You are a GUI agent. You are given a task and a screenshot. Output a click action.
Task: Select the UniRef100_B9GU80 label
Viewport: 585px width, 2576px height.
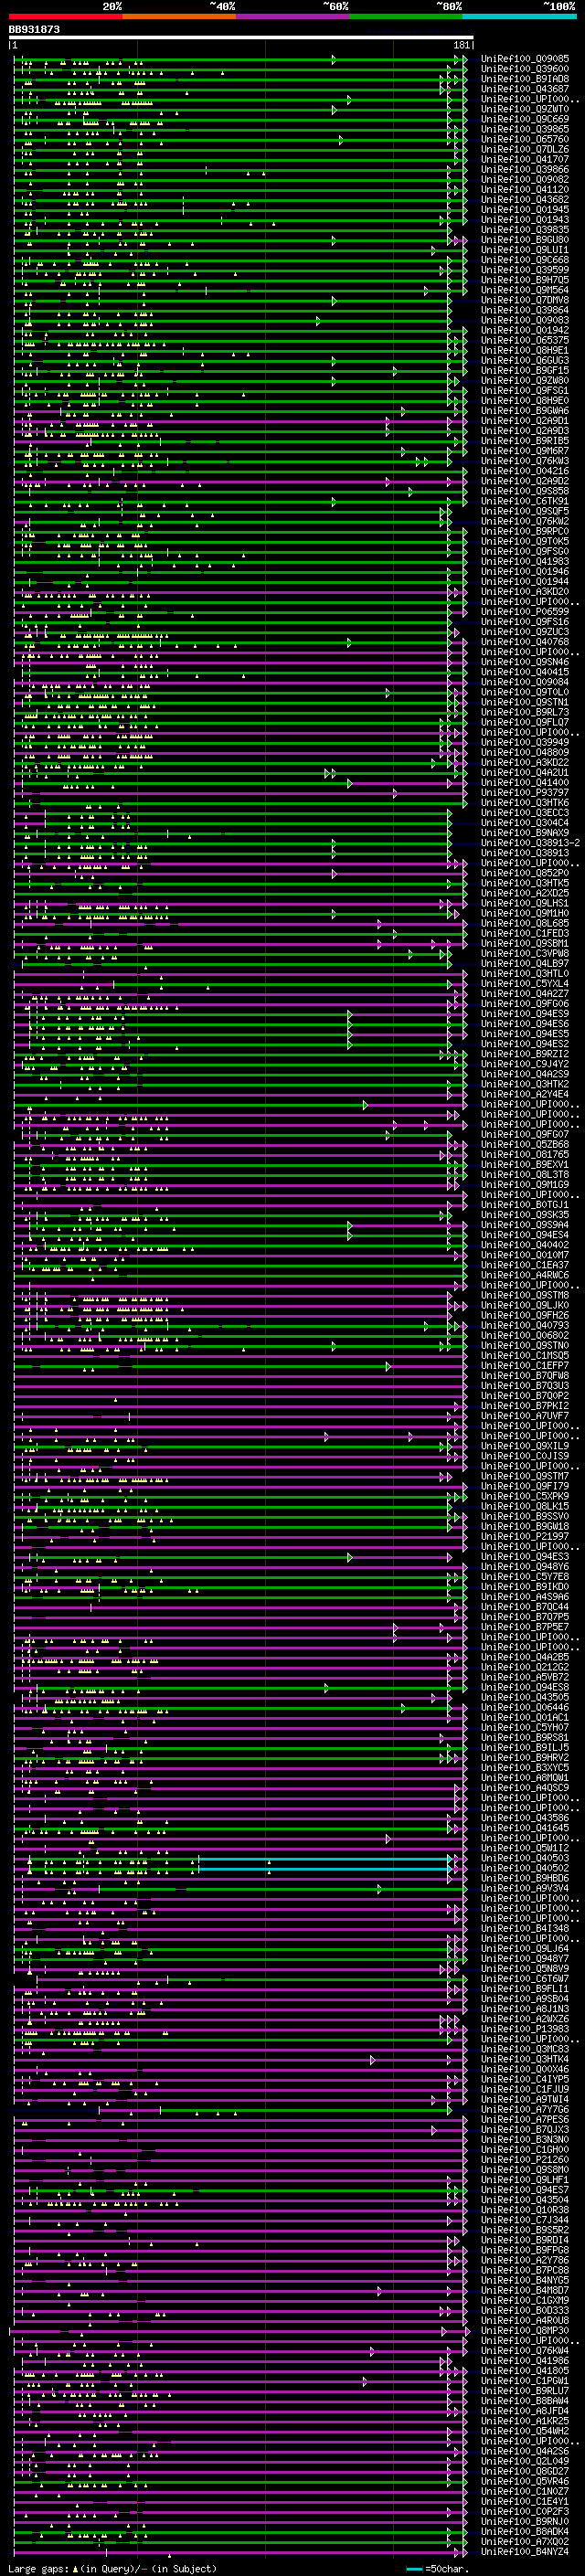tap(525, 240)
